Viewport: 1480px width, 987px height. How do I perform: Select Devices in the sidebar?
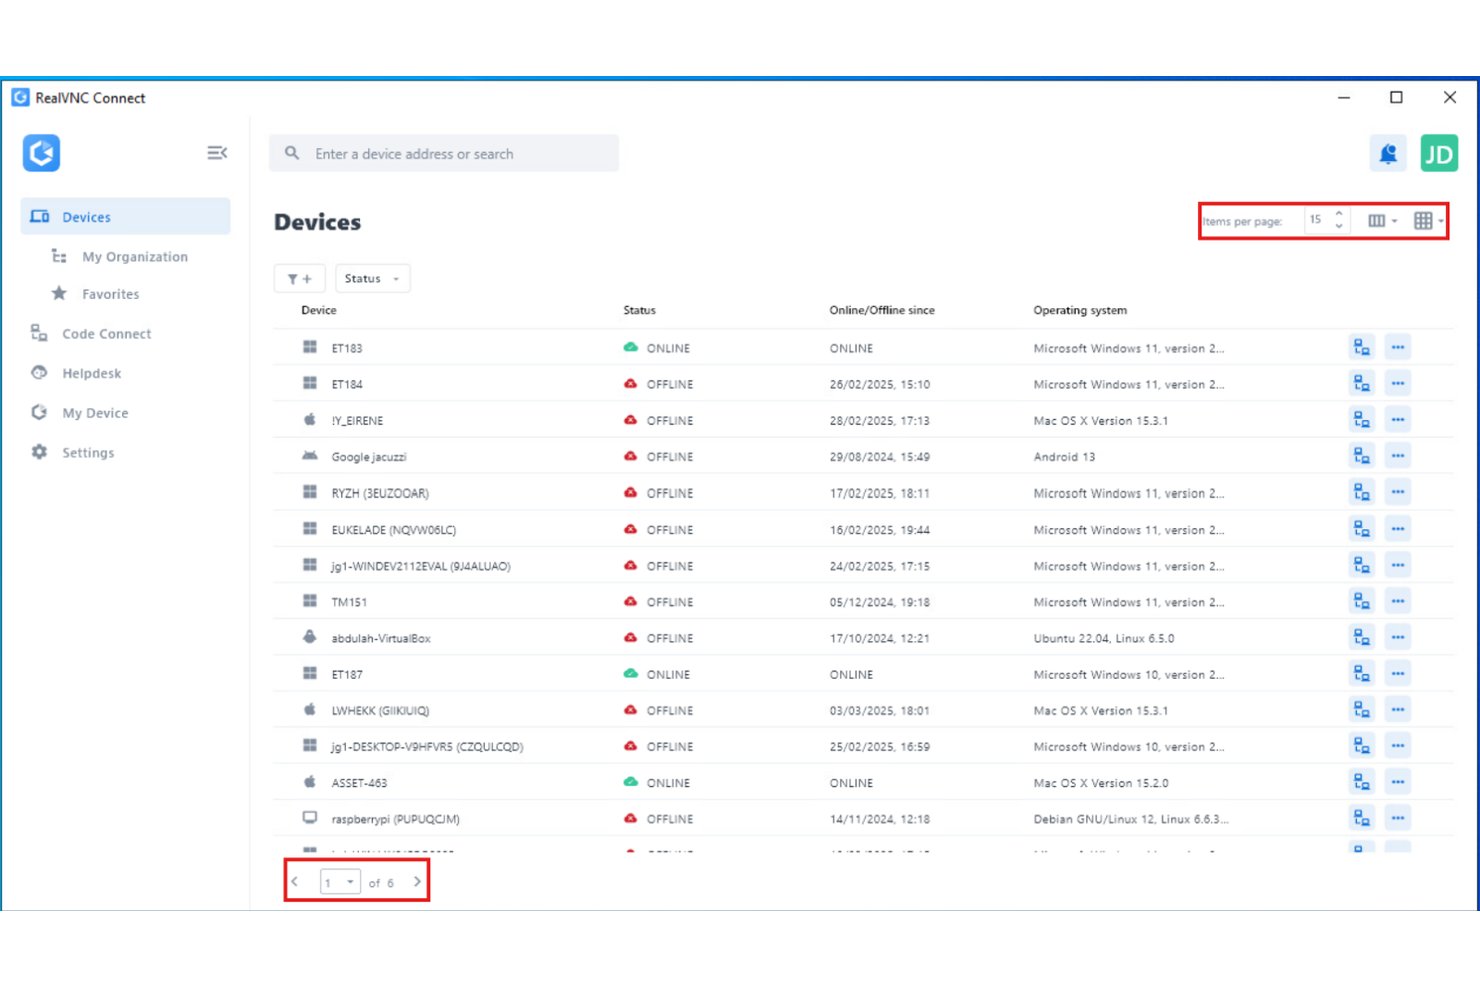point(125,217)
